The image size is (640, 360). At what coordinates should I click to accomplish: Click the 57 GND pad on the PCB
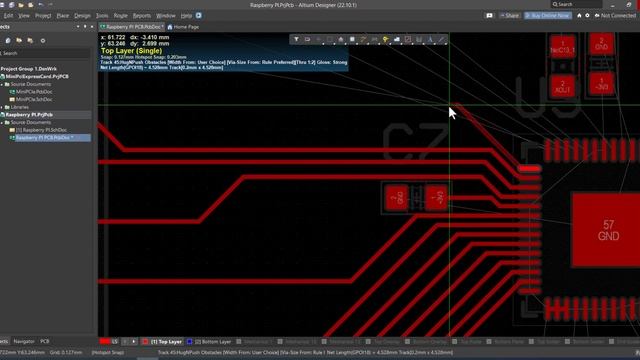point(606,230)
